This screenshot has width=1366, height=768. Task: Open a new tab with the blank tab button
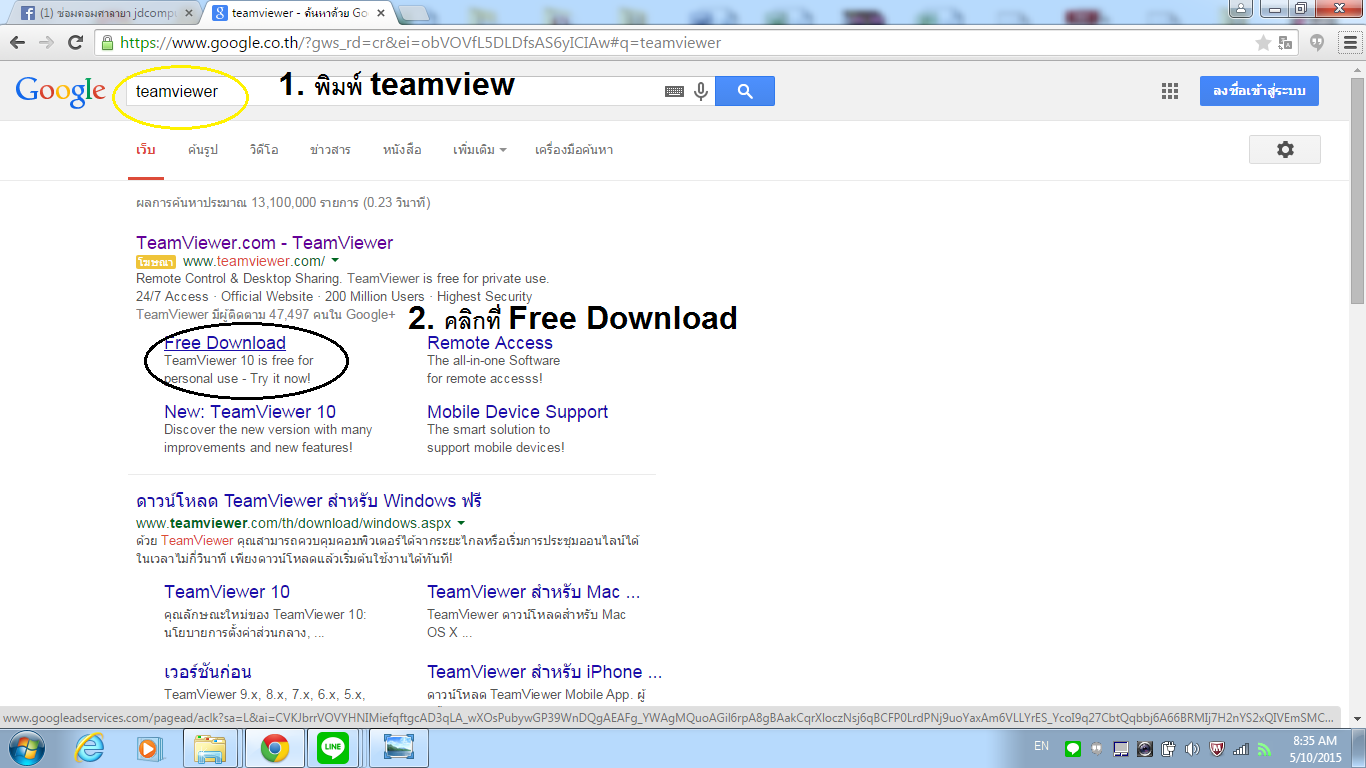pyautogui.click(x=414, y=14)
